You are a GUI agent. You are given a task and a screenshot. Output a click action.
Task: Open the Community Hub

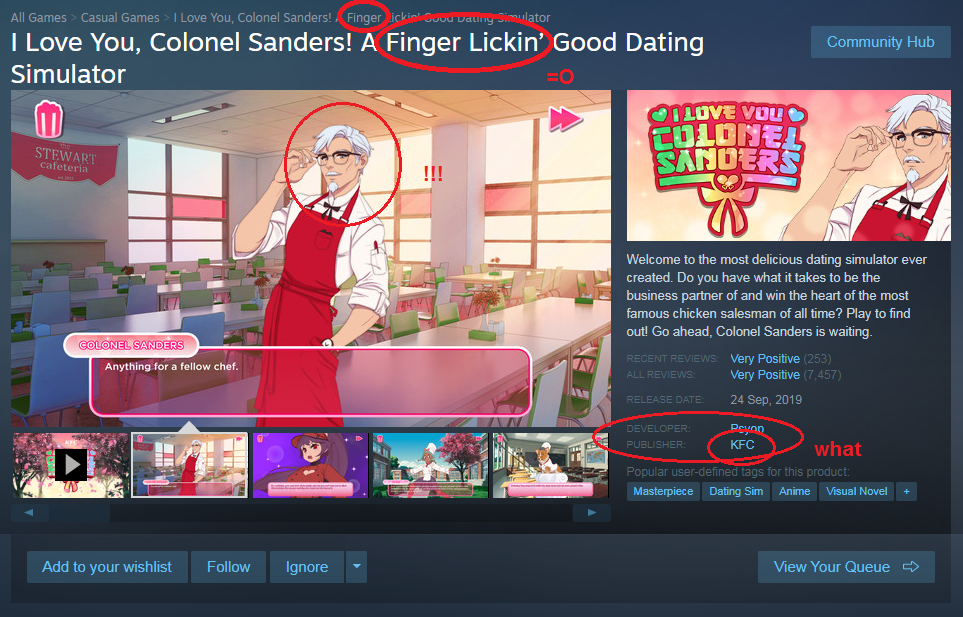880,42
